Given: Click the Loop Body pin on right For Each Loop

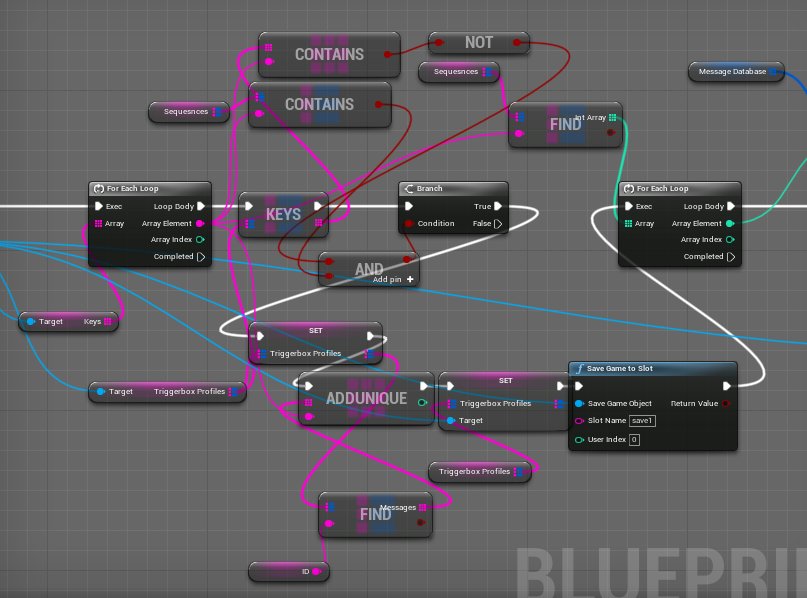Looking at the screenshot, I should (731, 206).
